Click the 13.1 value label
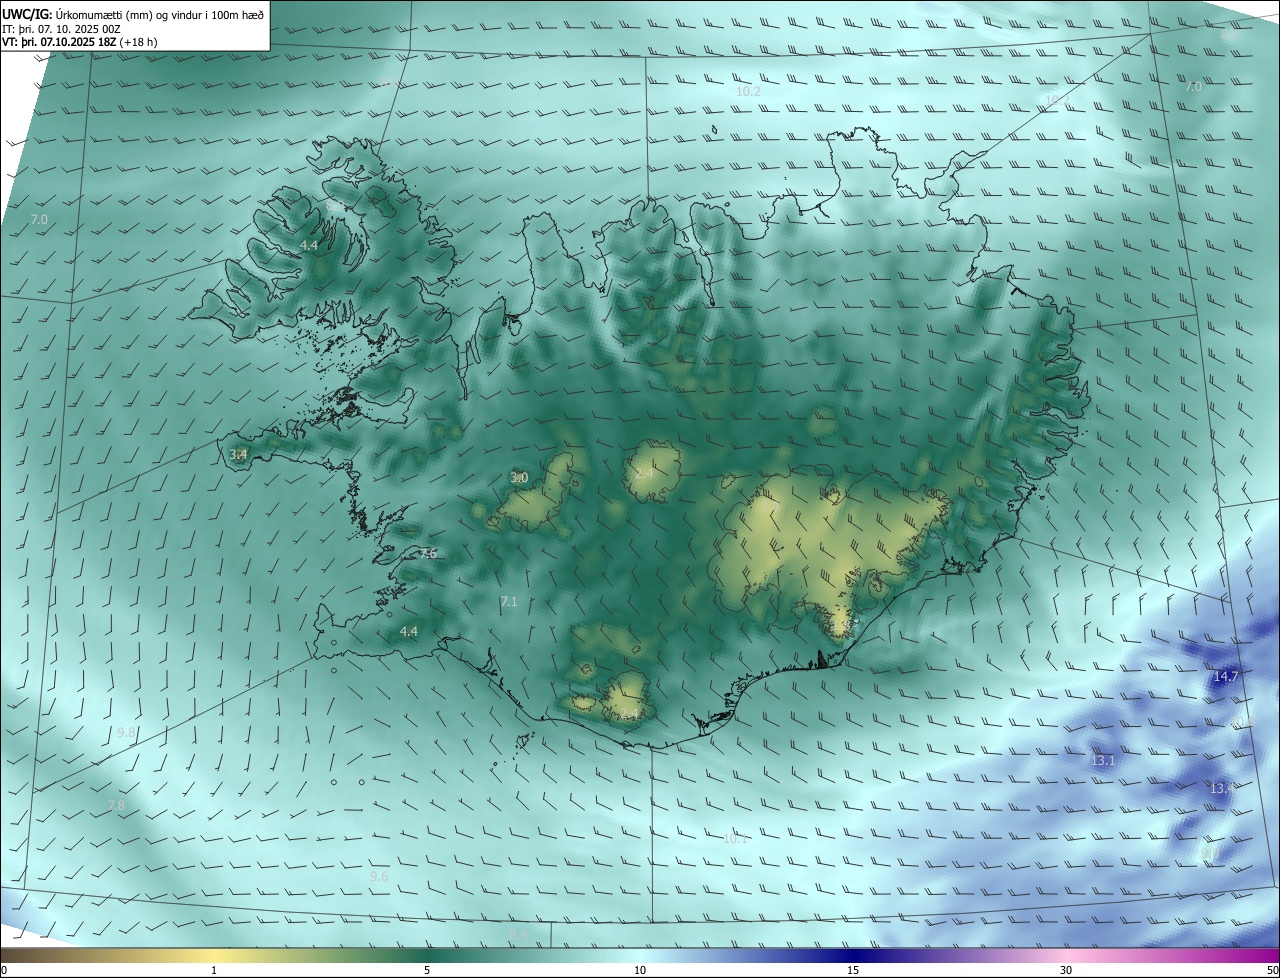Image resolution: width=1280 pixels, height=978 pixels. (x=1103, y=761)
